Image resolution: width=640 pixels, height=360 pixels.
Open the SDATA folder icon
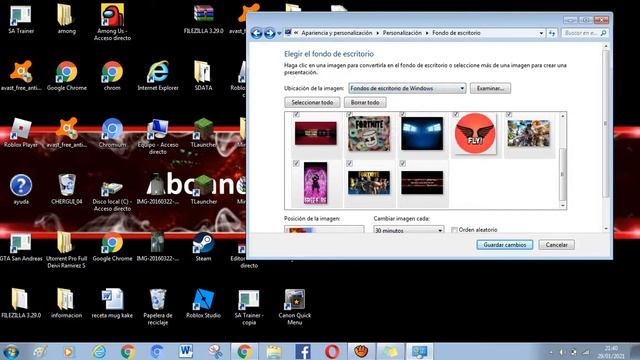203,76
